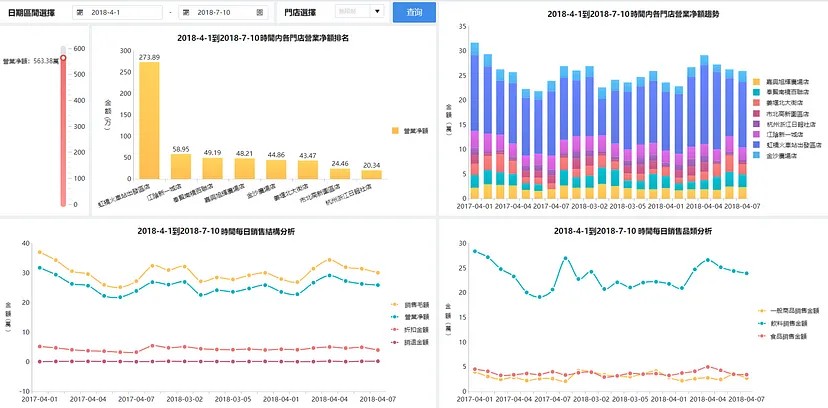This screenshot has height=408, width=828.
Task: Click the 門店選擇 store text box
Action: pos(353,12)
